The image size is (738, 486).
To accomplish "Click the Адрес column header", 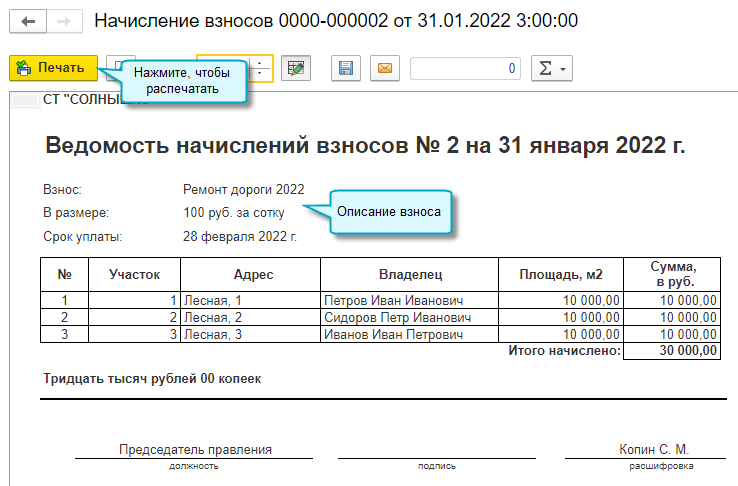I will click(250, 274).
